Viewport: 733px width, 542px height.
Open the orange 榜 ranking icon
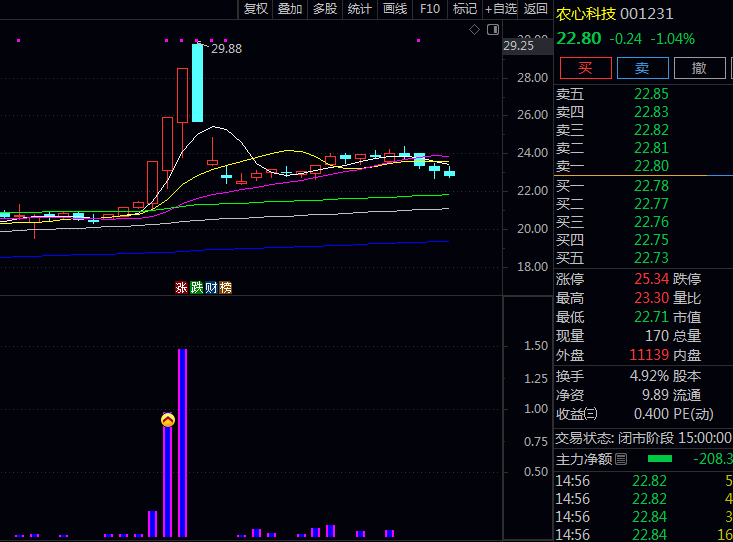(226, 288)
